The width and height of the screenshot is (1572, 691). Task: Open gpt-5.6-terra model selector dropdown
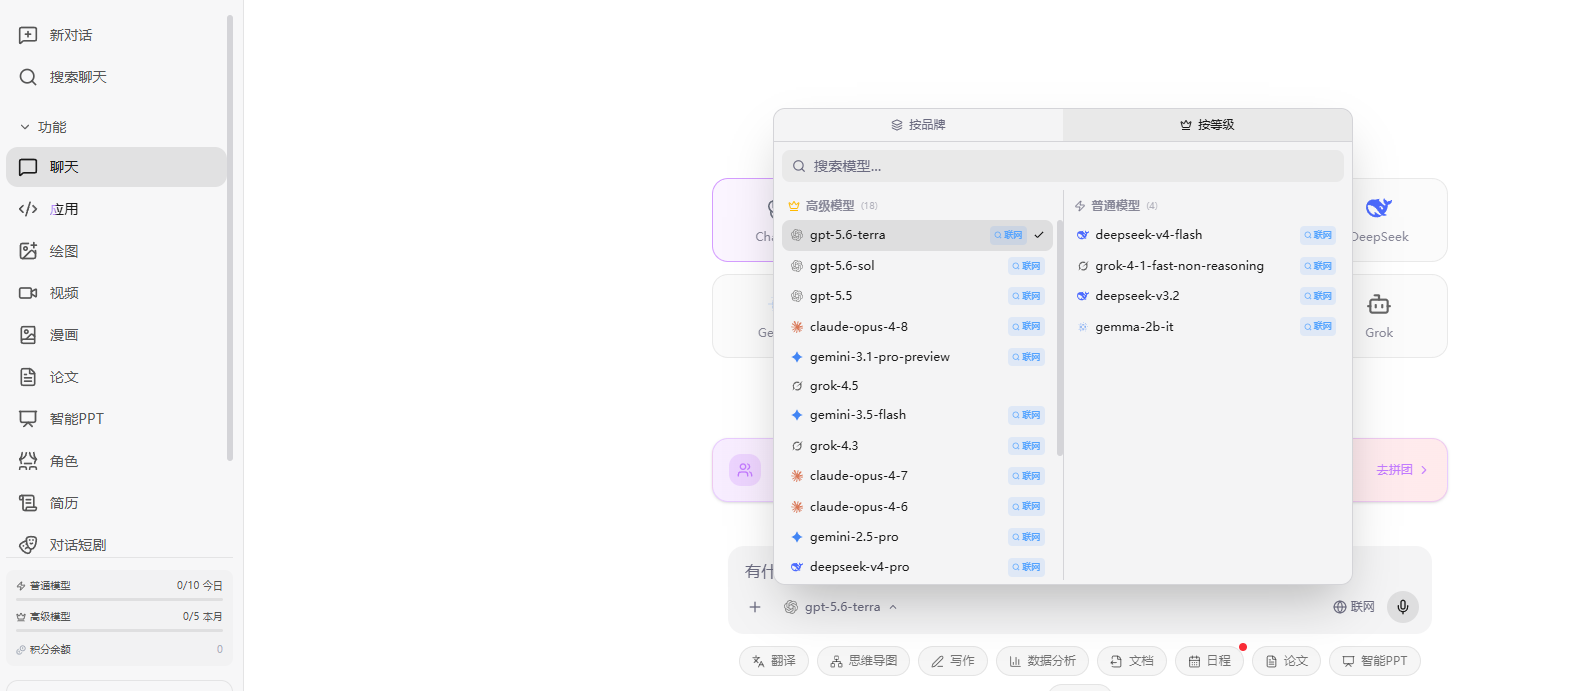coord(841,607)
